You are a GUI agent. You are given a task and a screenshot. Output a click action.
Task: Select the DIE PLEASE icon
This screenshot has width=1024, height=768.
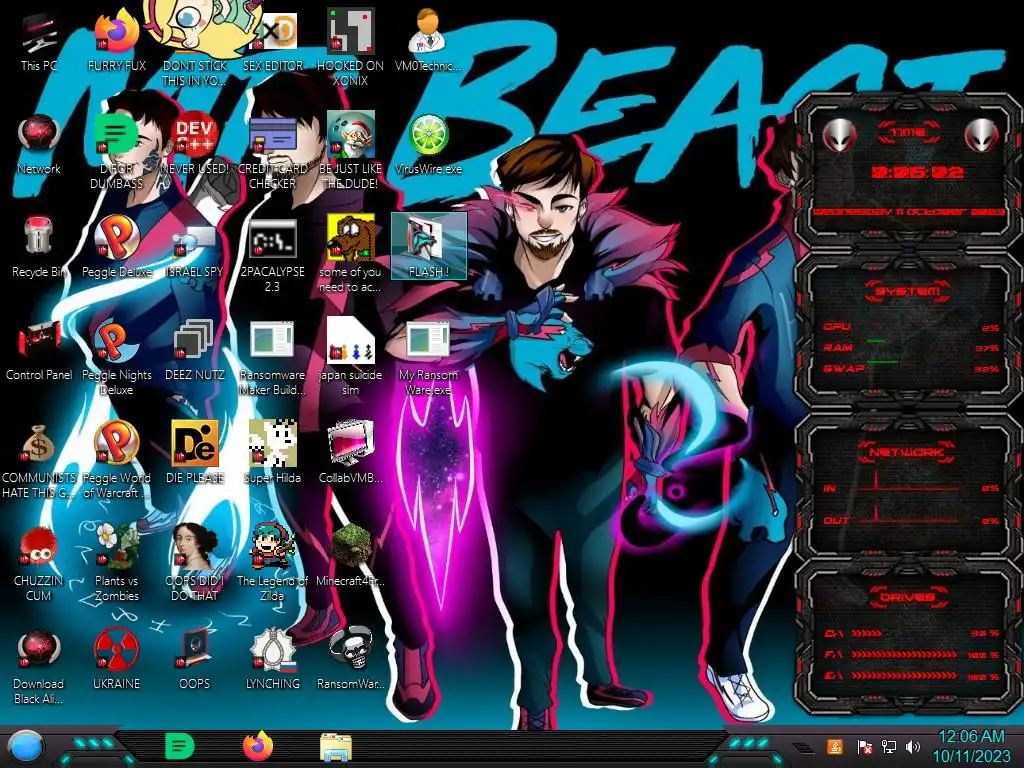195,453
